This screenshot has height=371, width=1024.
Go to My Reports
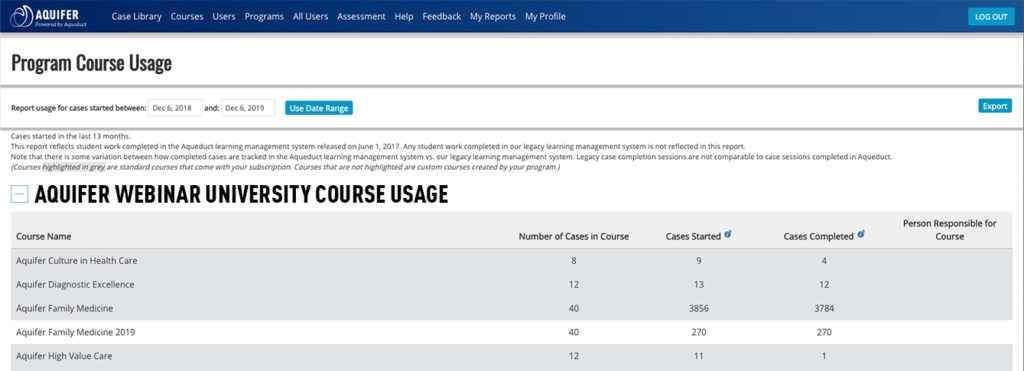492,16
